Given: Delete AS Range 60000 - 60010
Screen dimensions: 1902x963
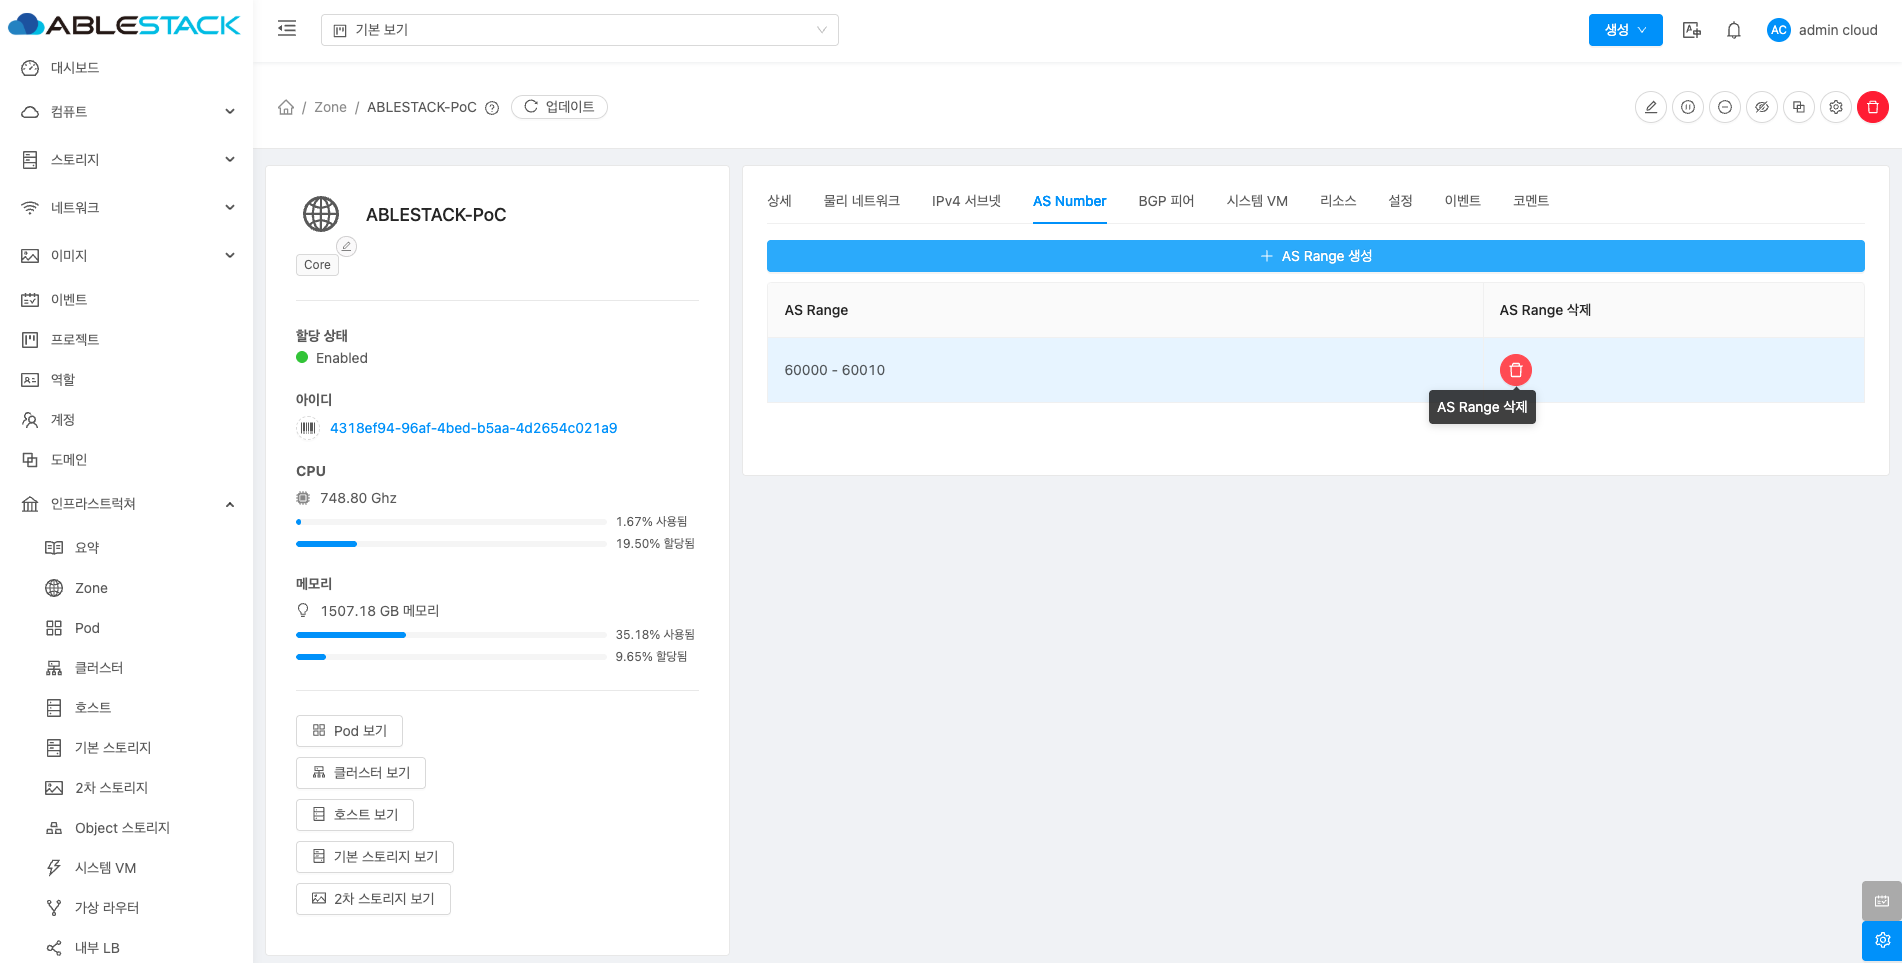Looking at the screenshot, I should tap(1515, 370).
